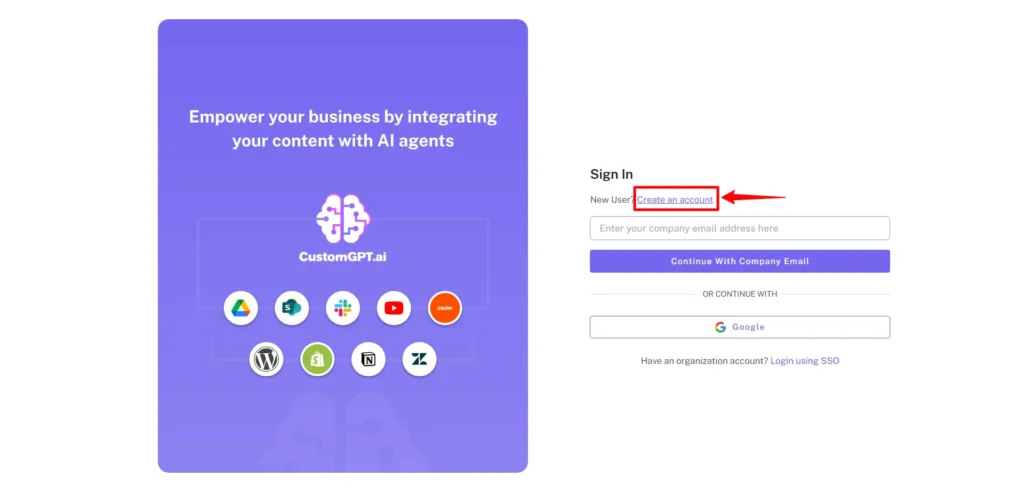Select the WordPress integration icon
The height and width of the screenshot is (492, 1024).
pos(266,359)
